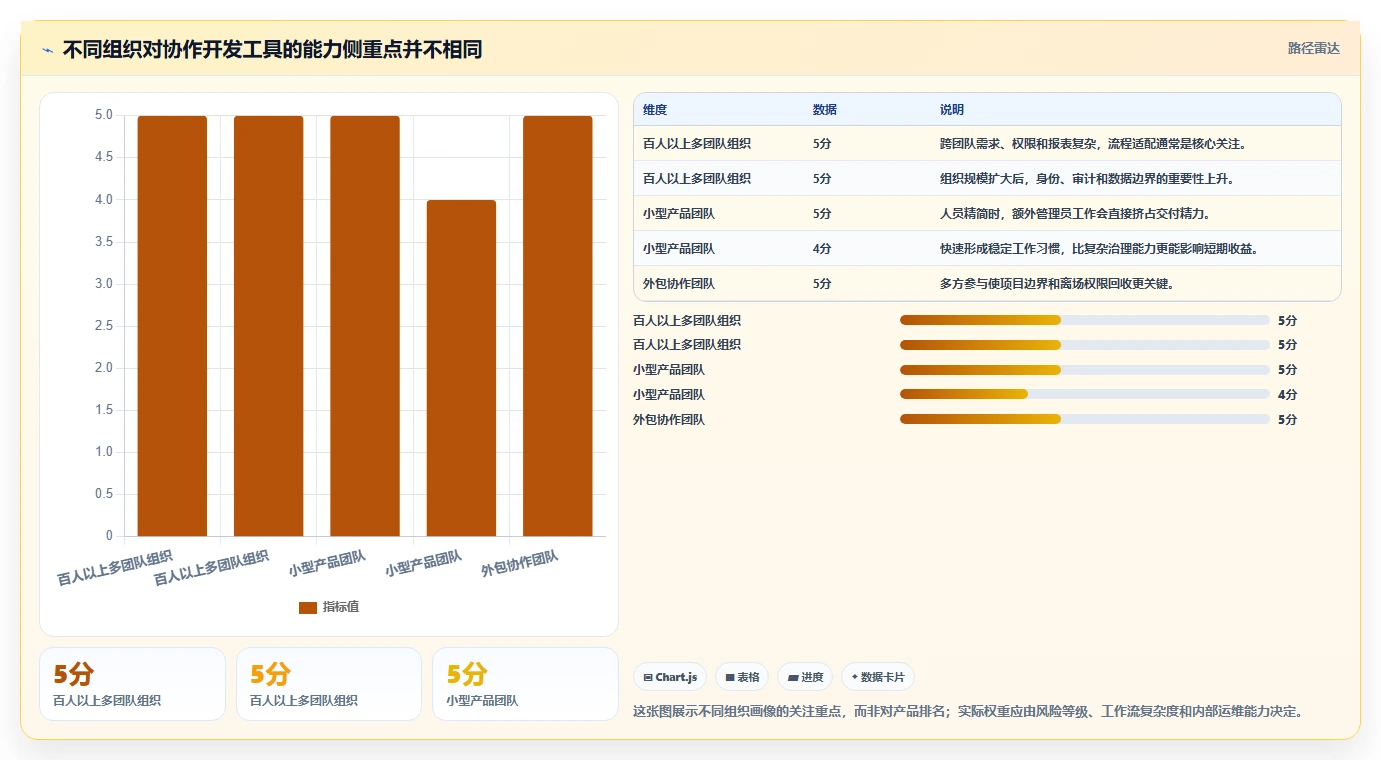Click the 路径雷达 label in the header
The image size is (1381, 760).
tap(1313, 48)
